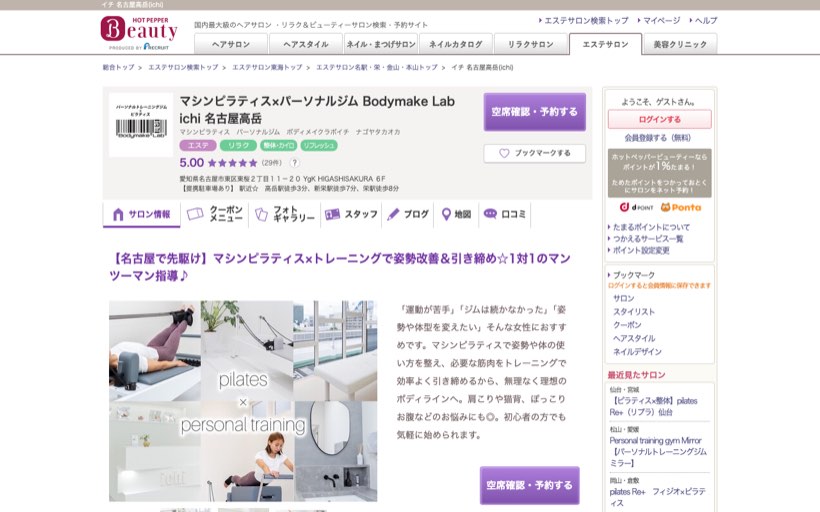The width and height of the screenshot is (820, 512).
Task: Open Personal training gym Mirror recent salon
Action: (x=658, y=452)
